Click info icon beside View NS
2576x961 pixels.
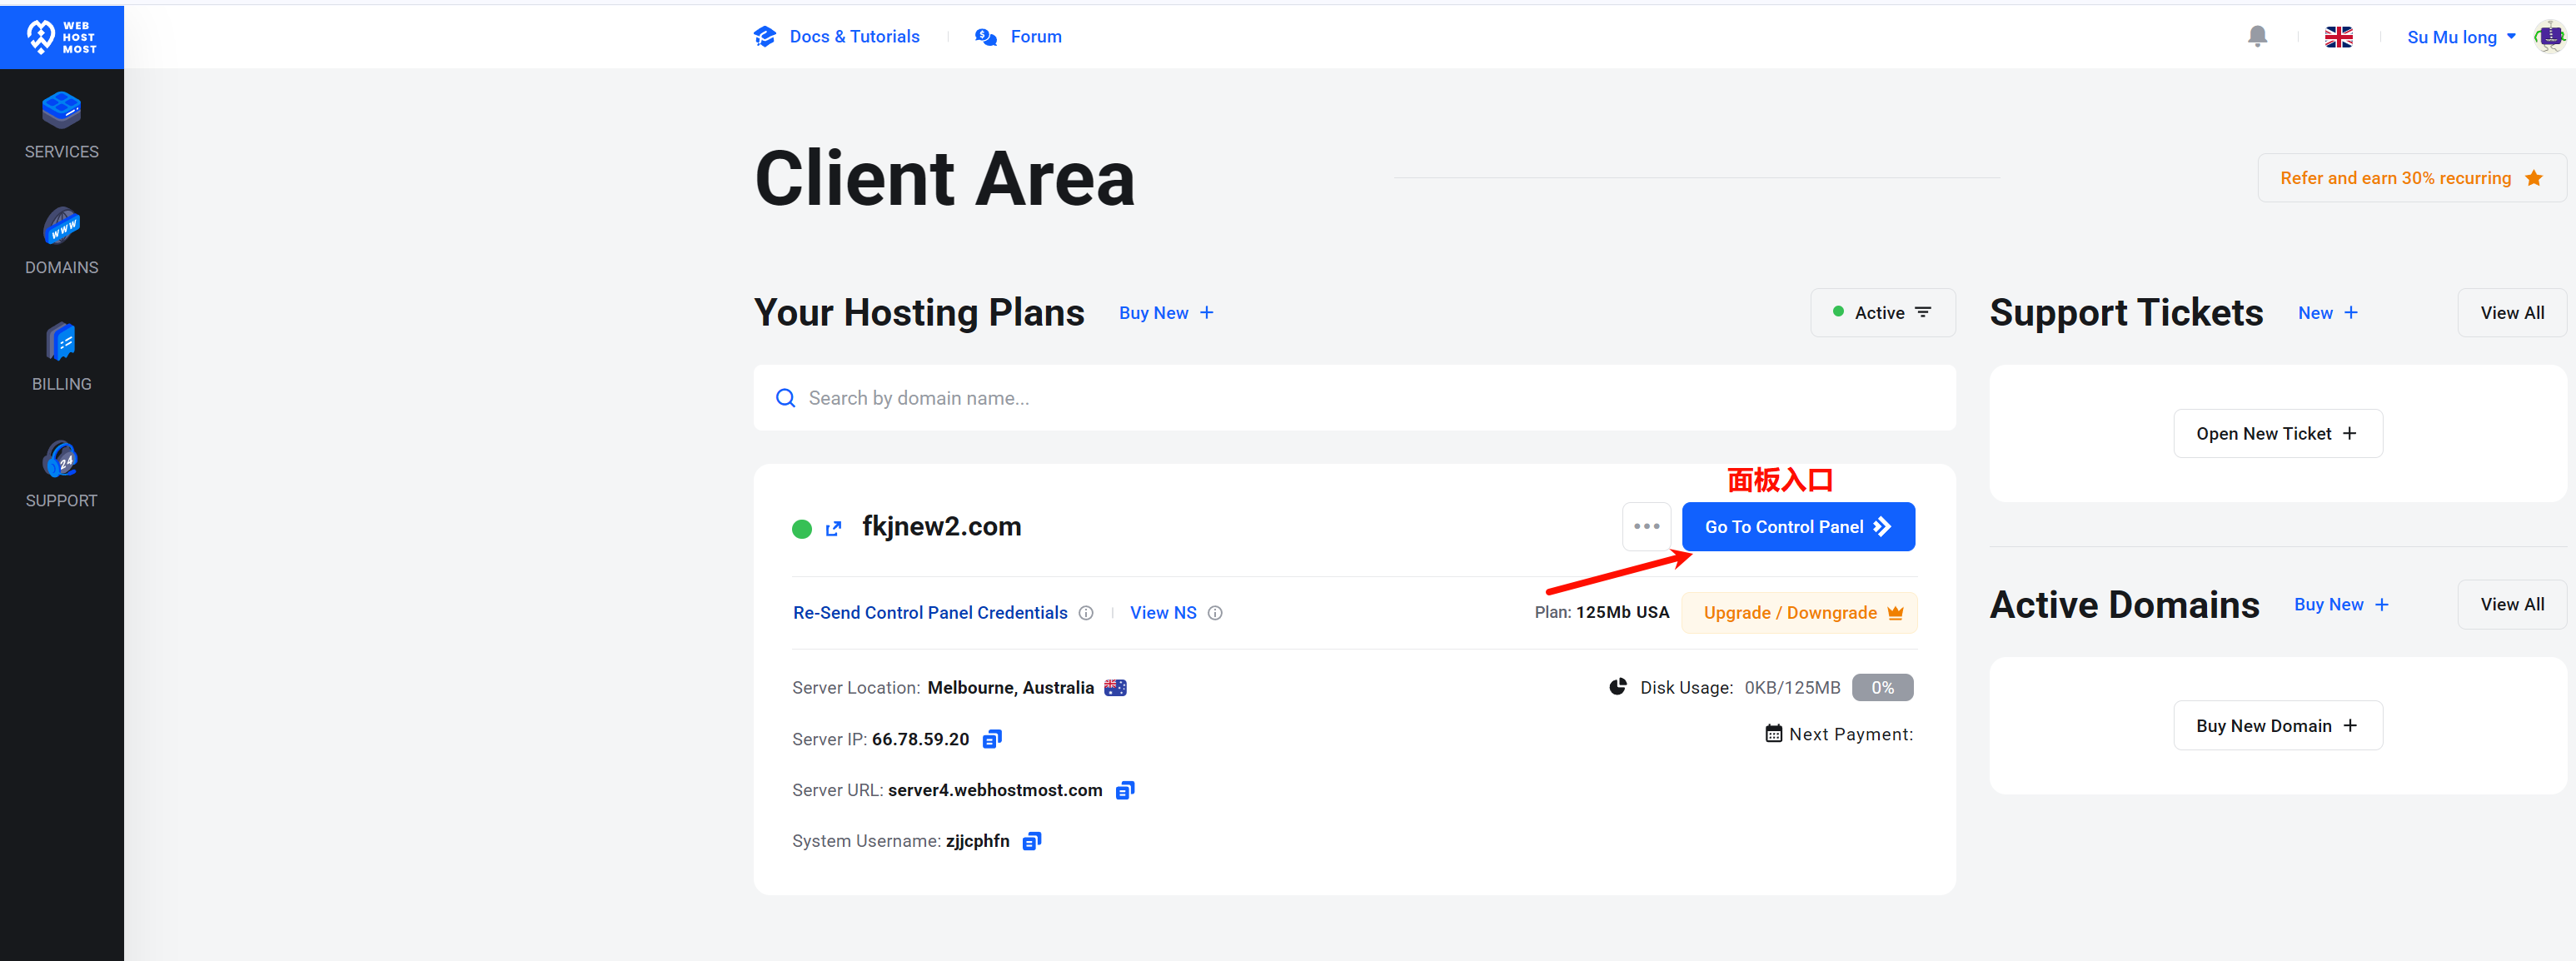point(1215,613)
